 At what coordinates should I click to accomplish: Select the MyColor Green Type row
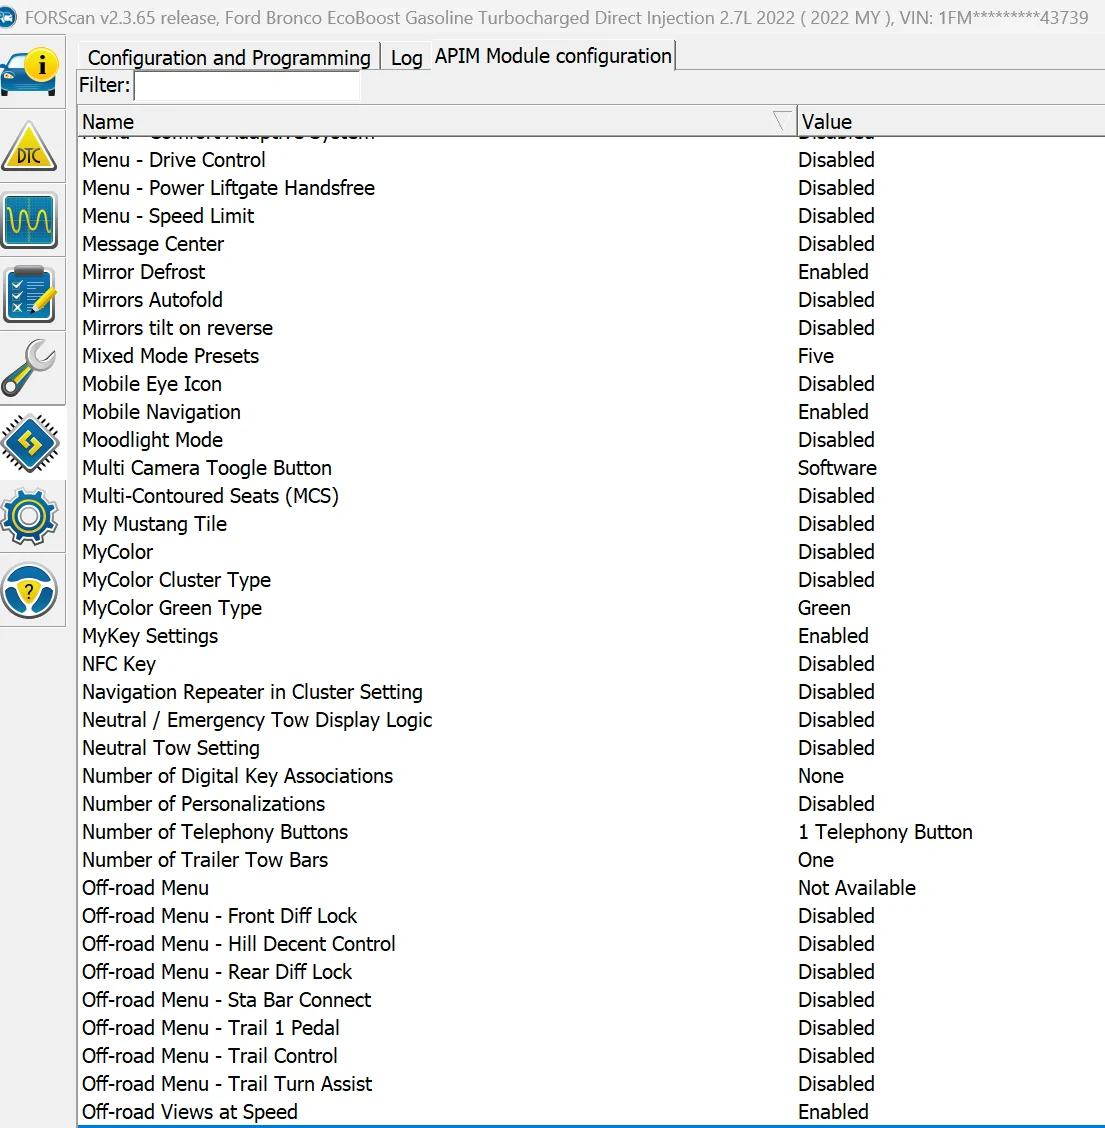click(x=591, y=609)
